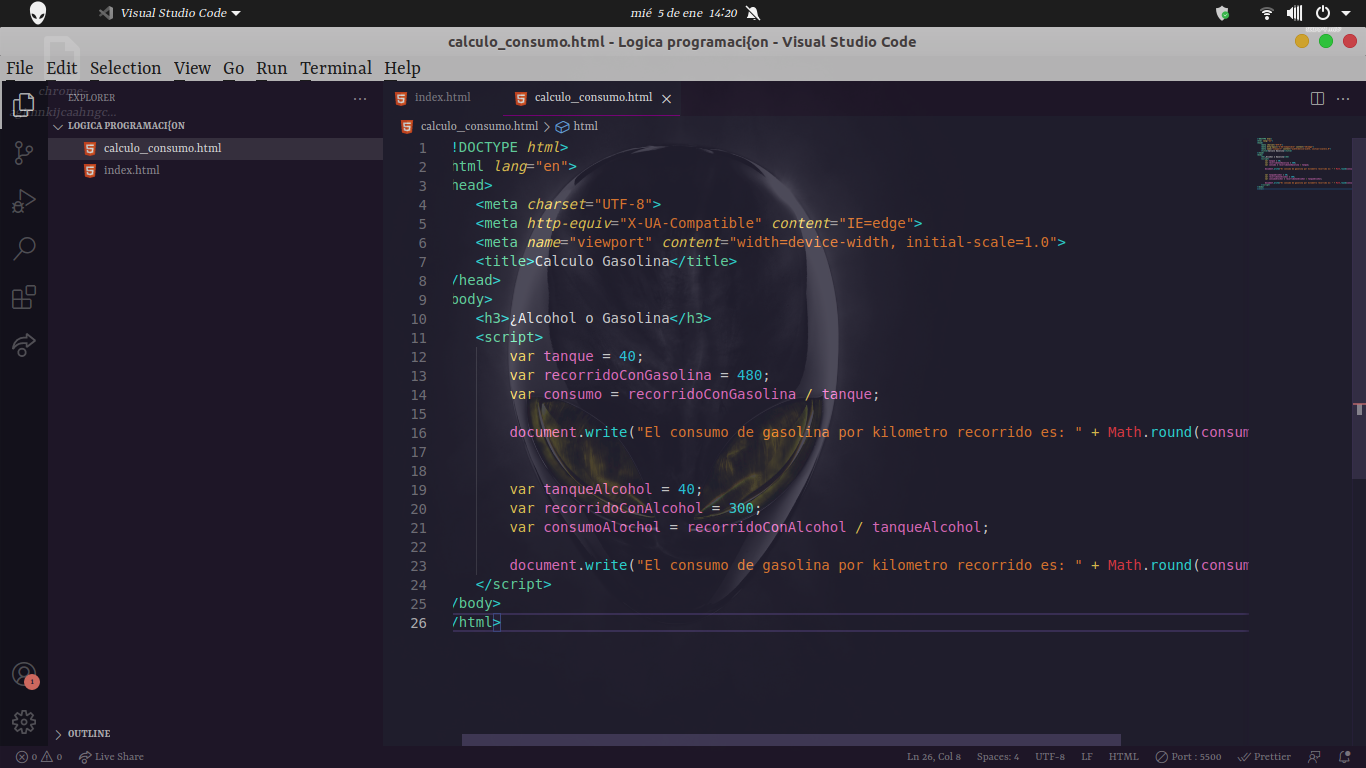Screen dimensions: 1366x768
Task: Open the Terminal menu
Action: point(336,68)
